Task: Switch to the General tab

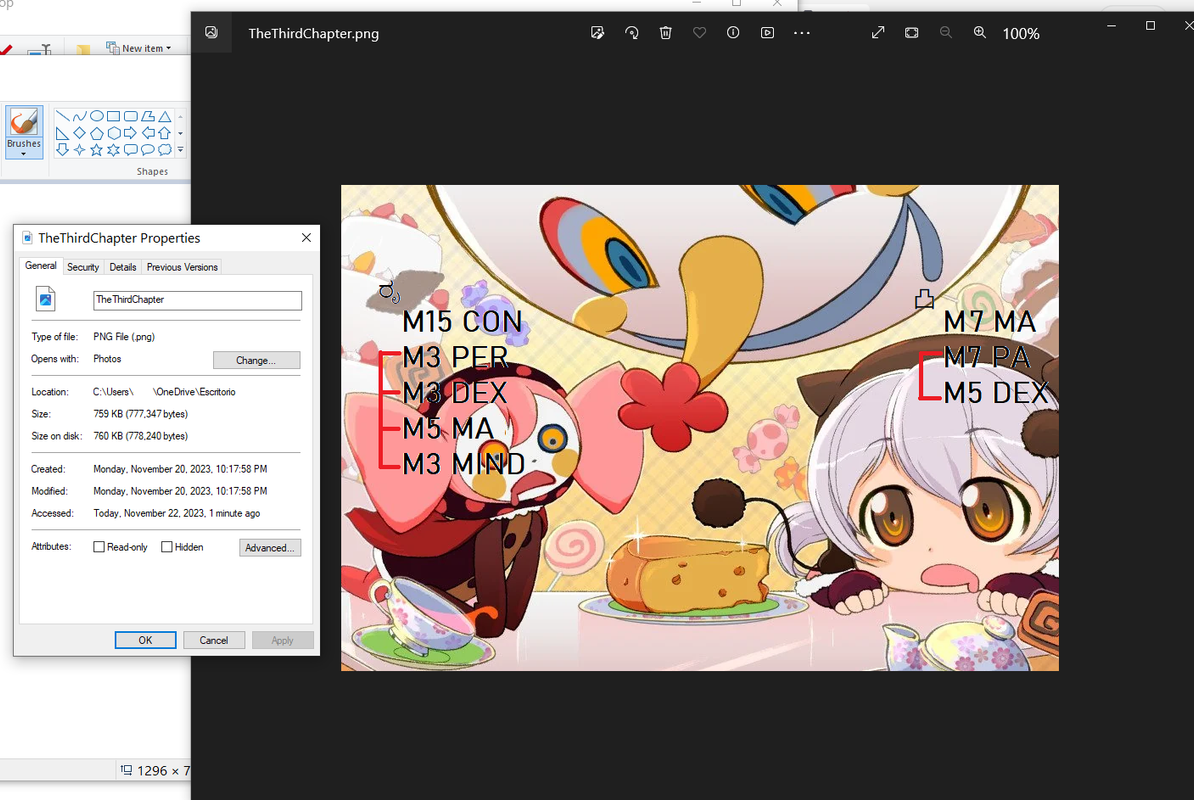Action: click(40, 266)
